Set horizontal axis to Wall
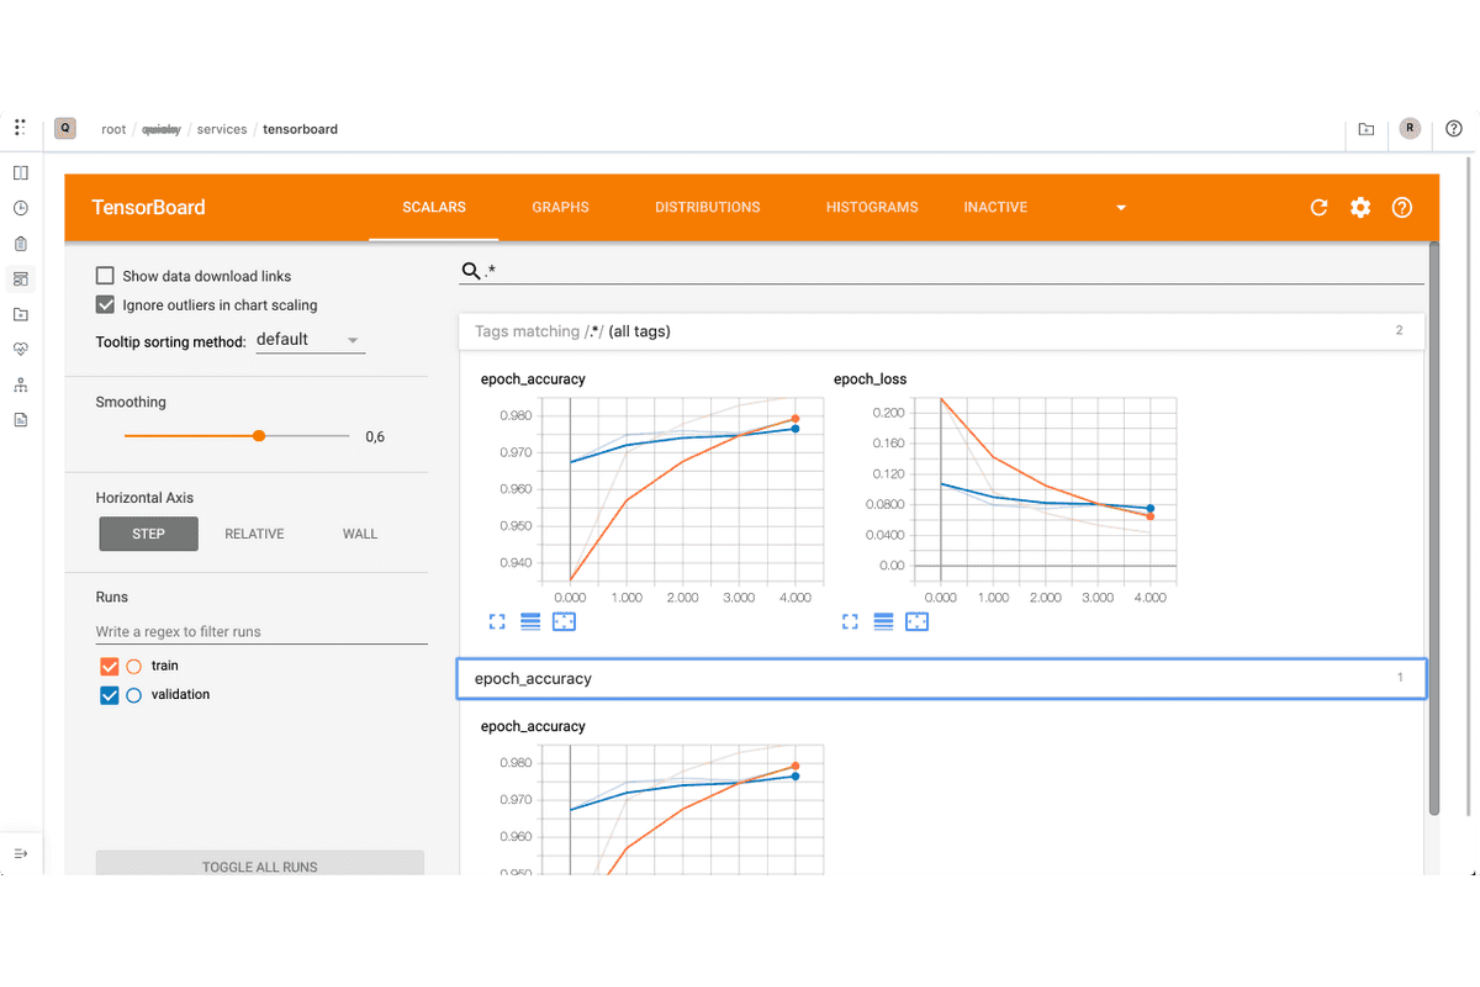Viewport: 1480px width, 987px height. (x=360, y=534)
